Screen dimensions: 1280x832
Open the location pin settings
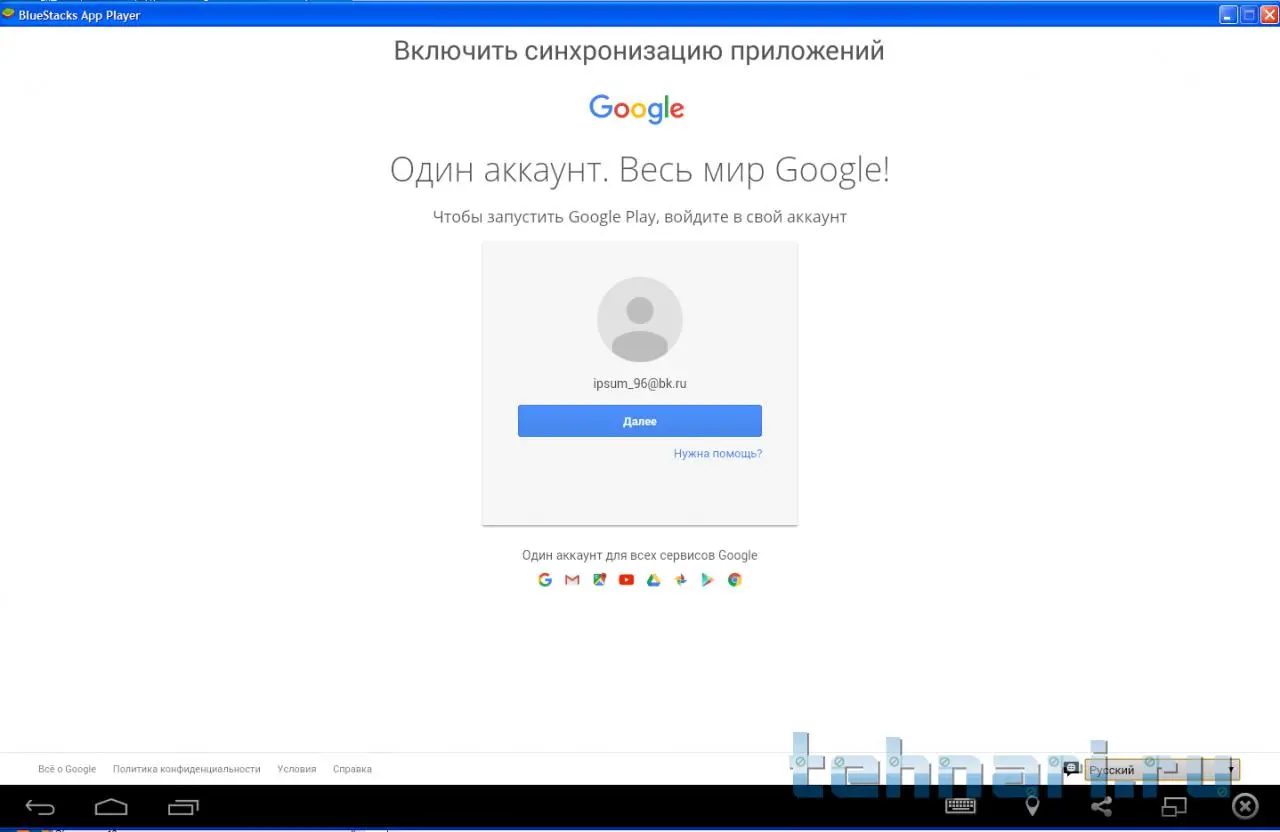1032,806
